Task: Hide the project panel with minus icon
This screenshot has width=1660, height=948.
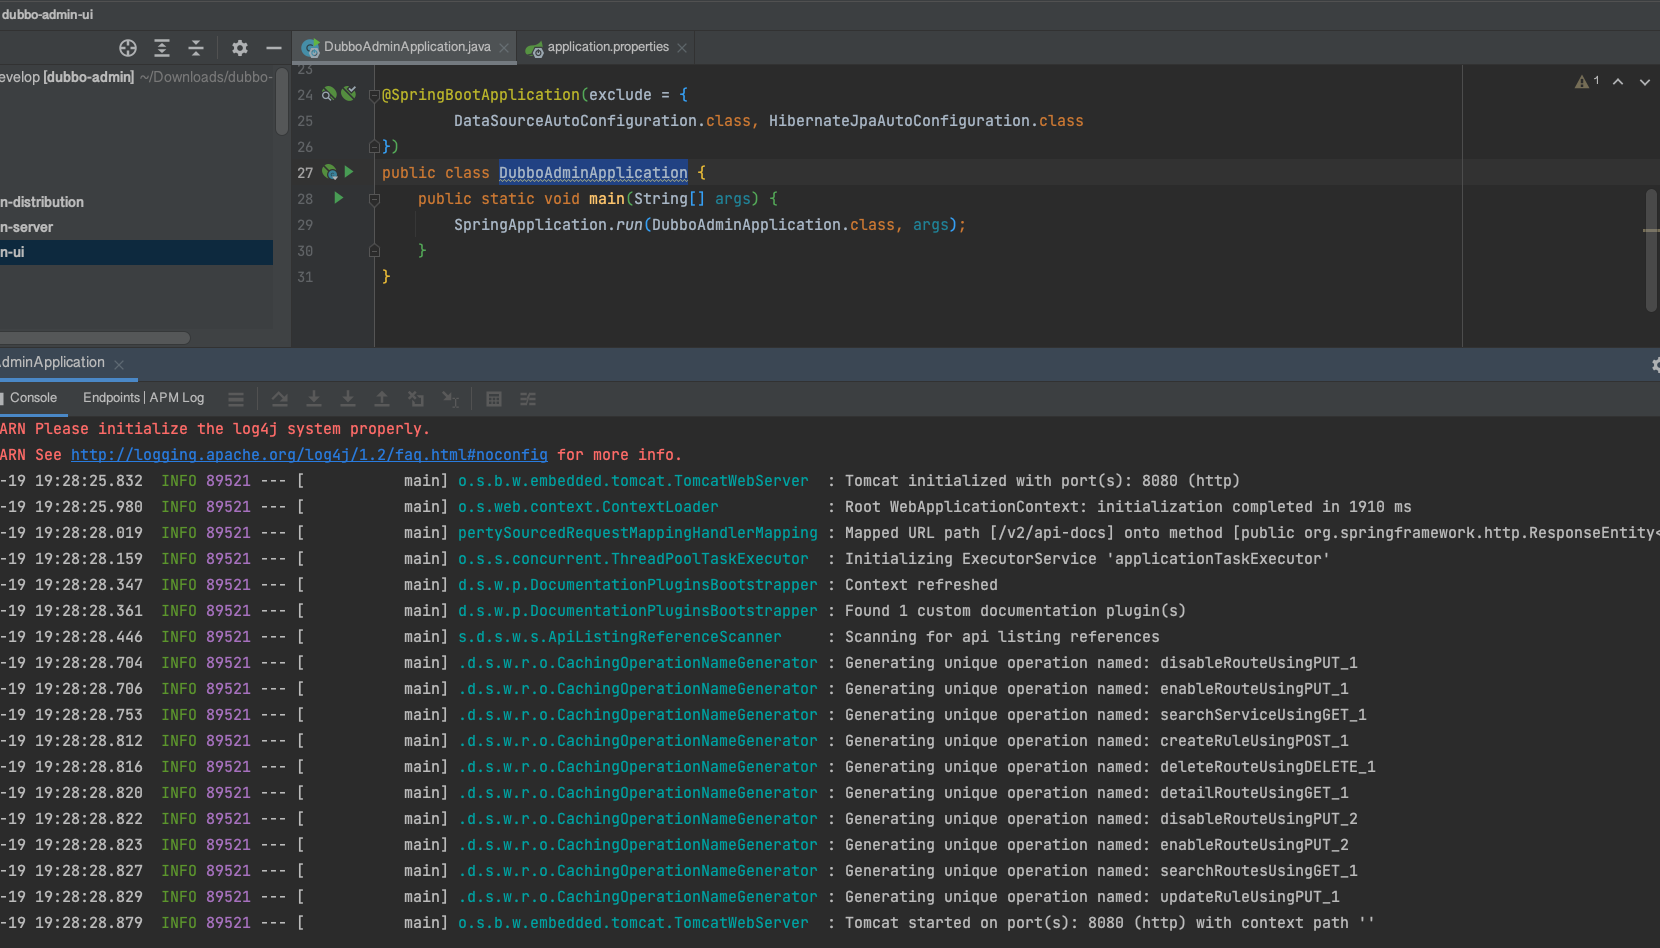Action: (x=273, y=48)
